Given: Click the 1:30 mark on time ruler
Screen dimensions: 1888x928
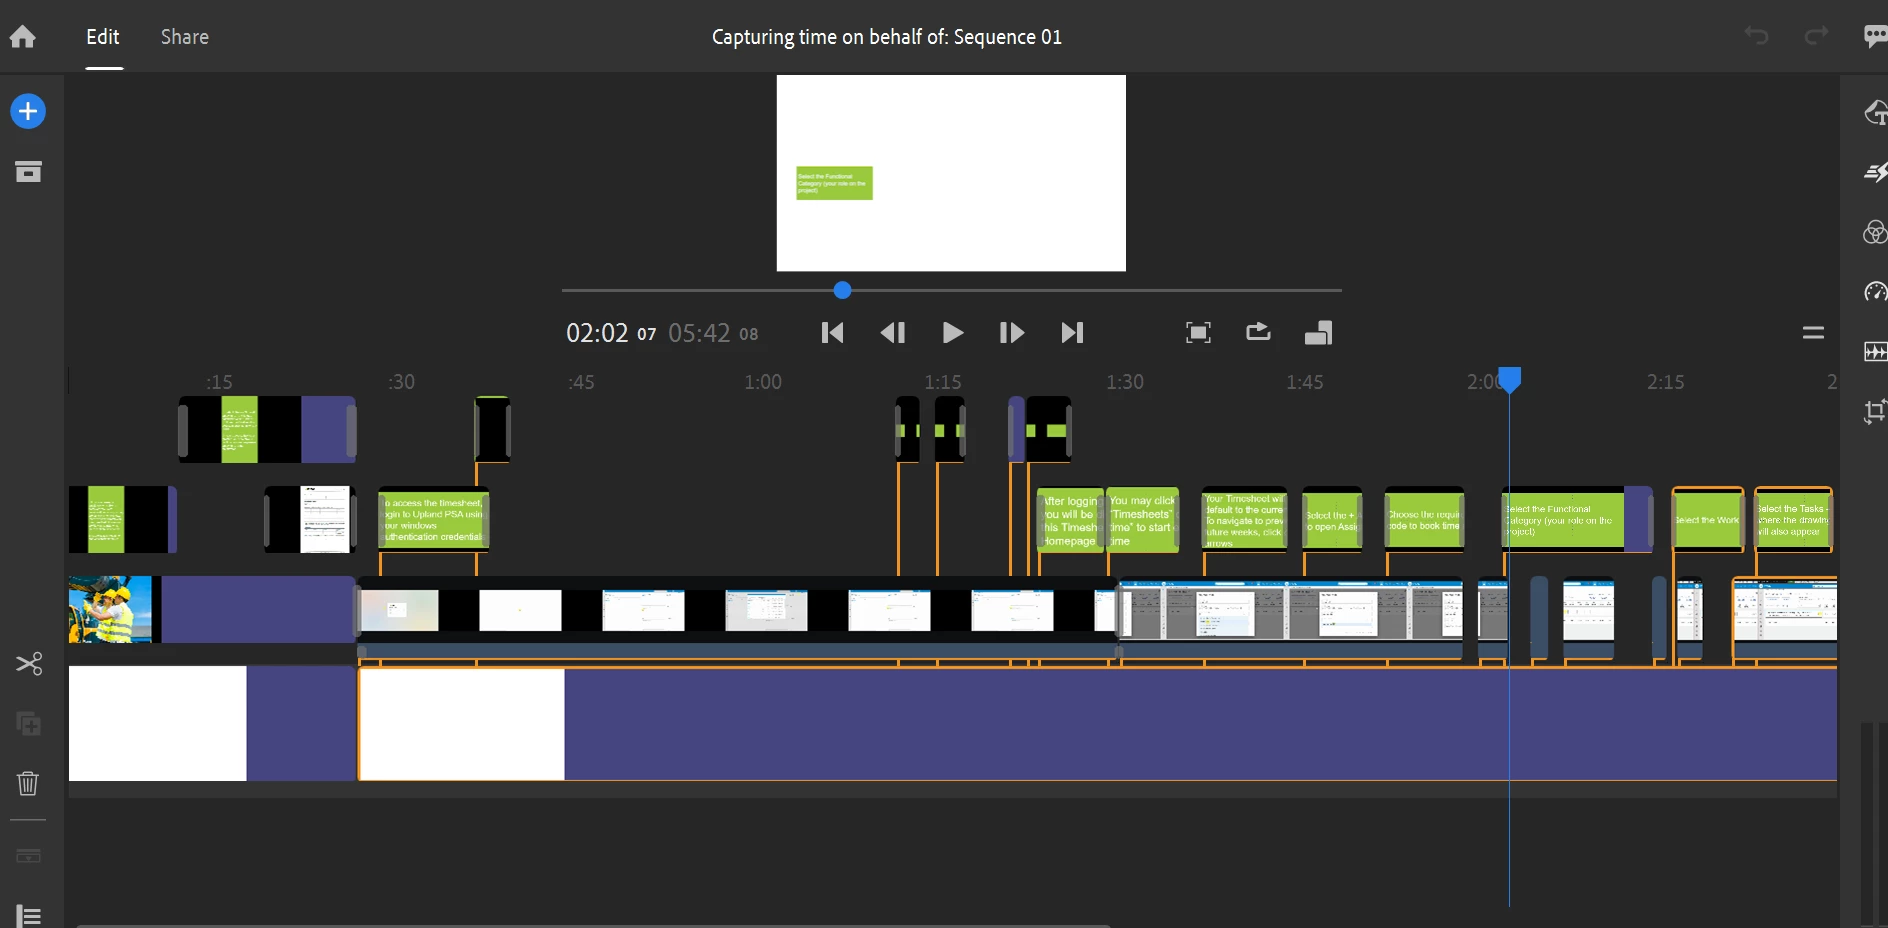Looking at the screenshot, I should click(x=1125, y=382).
